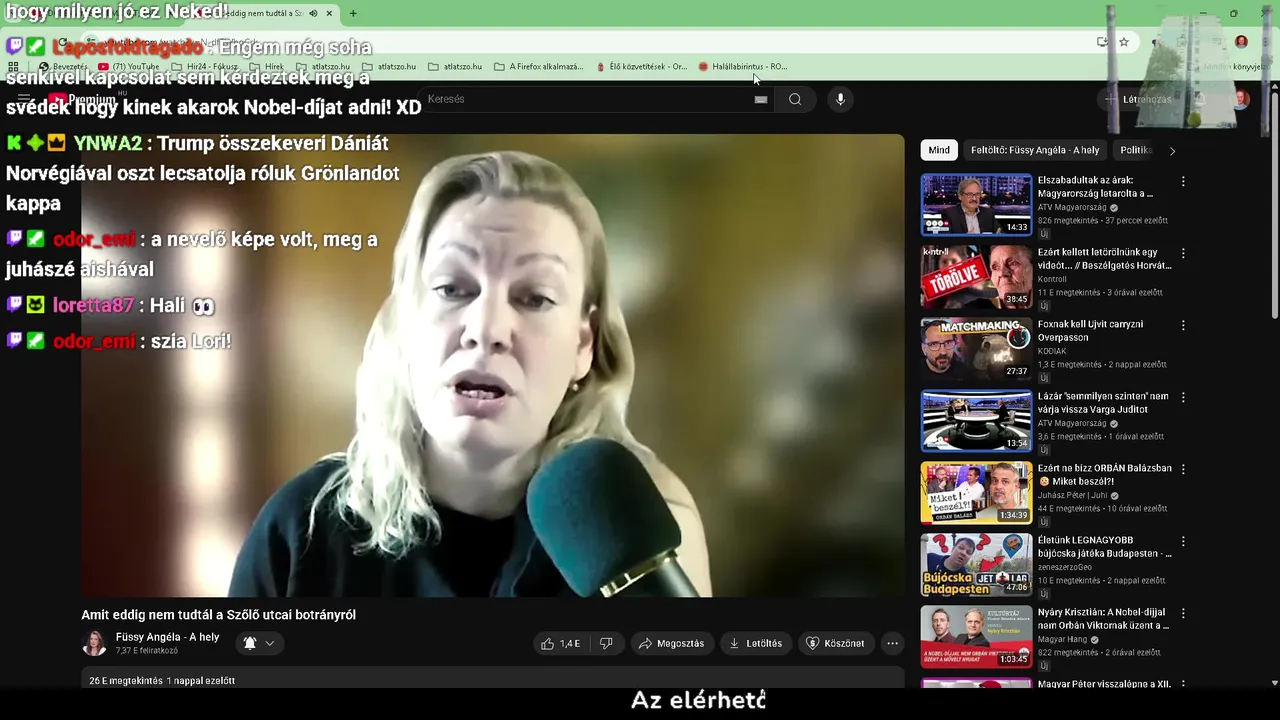Click the YouTube search magnifier icon
Screen dimensions: 1280x720
[x=795, y=99]
